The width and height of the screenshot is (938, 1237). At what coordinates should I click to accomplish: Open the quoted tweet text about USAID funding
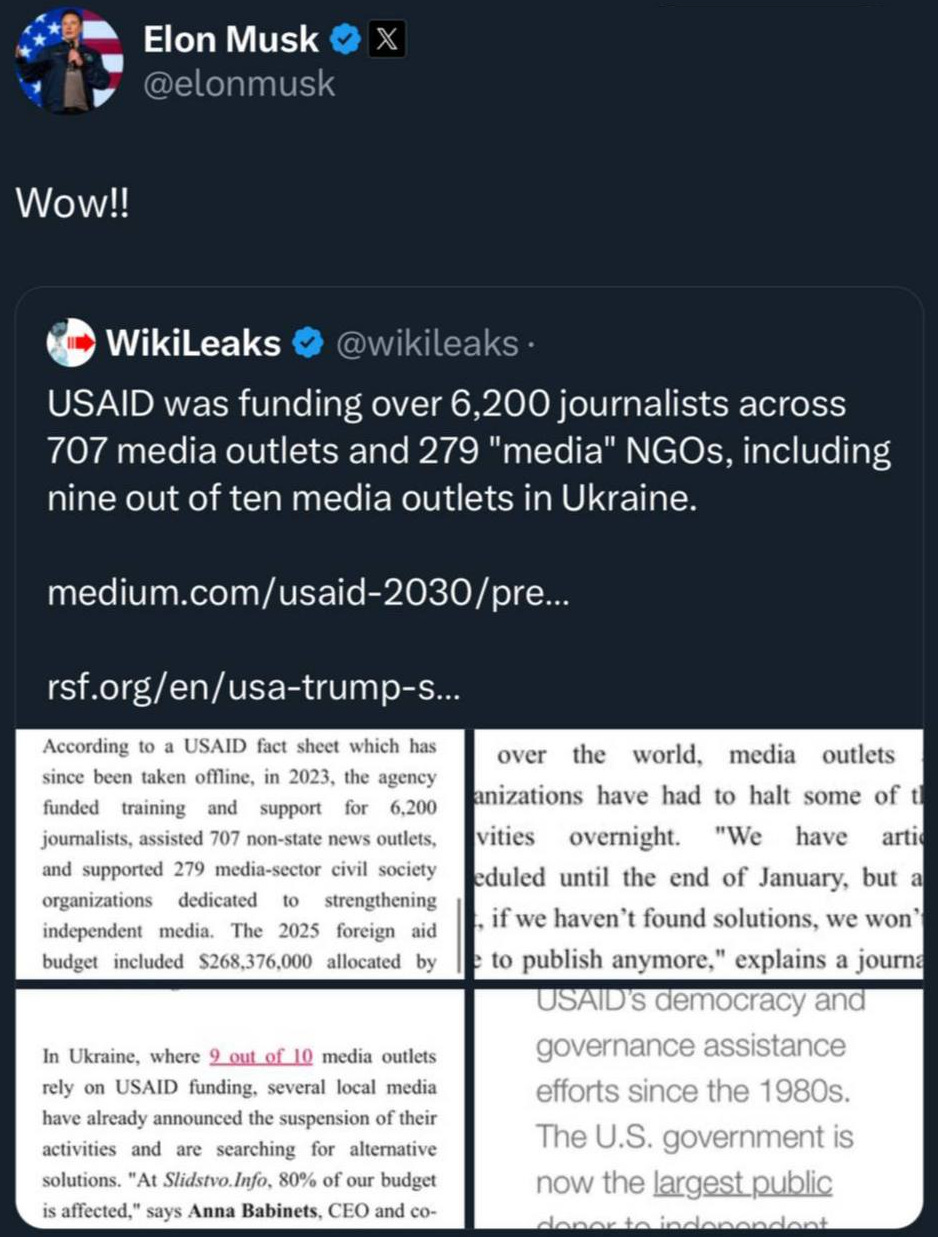click(x=469, y=451)
